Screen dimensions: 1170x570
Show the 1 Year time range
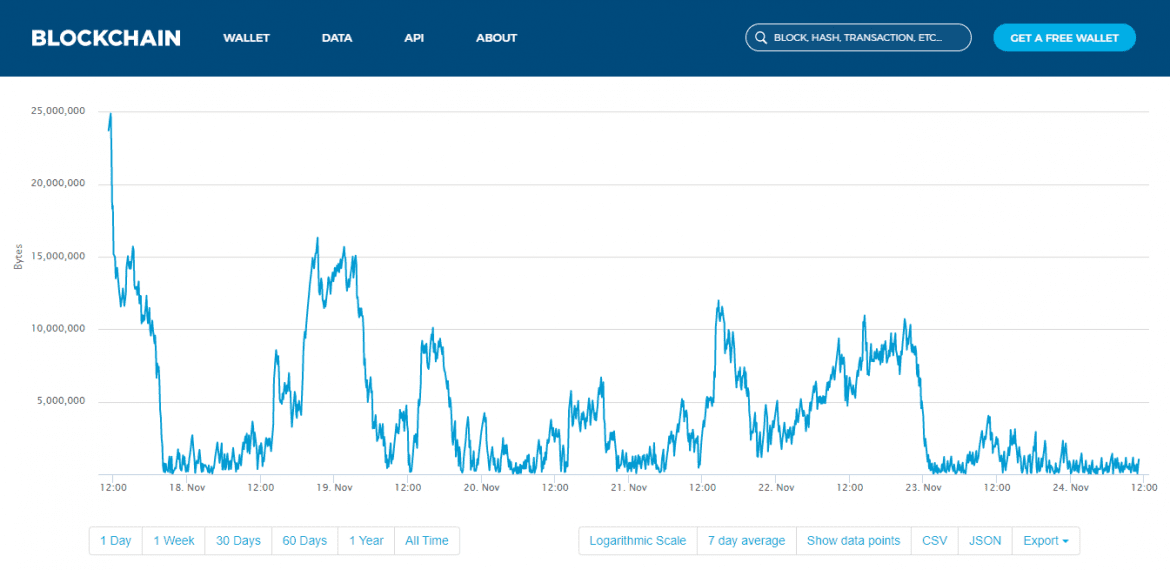[x=366, y=541]
